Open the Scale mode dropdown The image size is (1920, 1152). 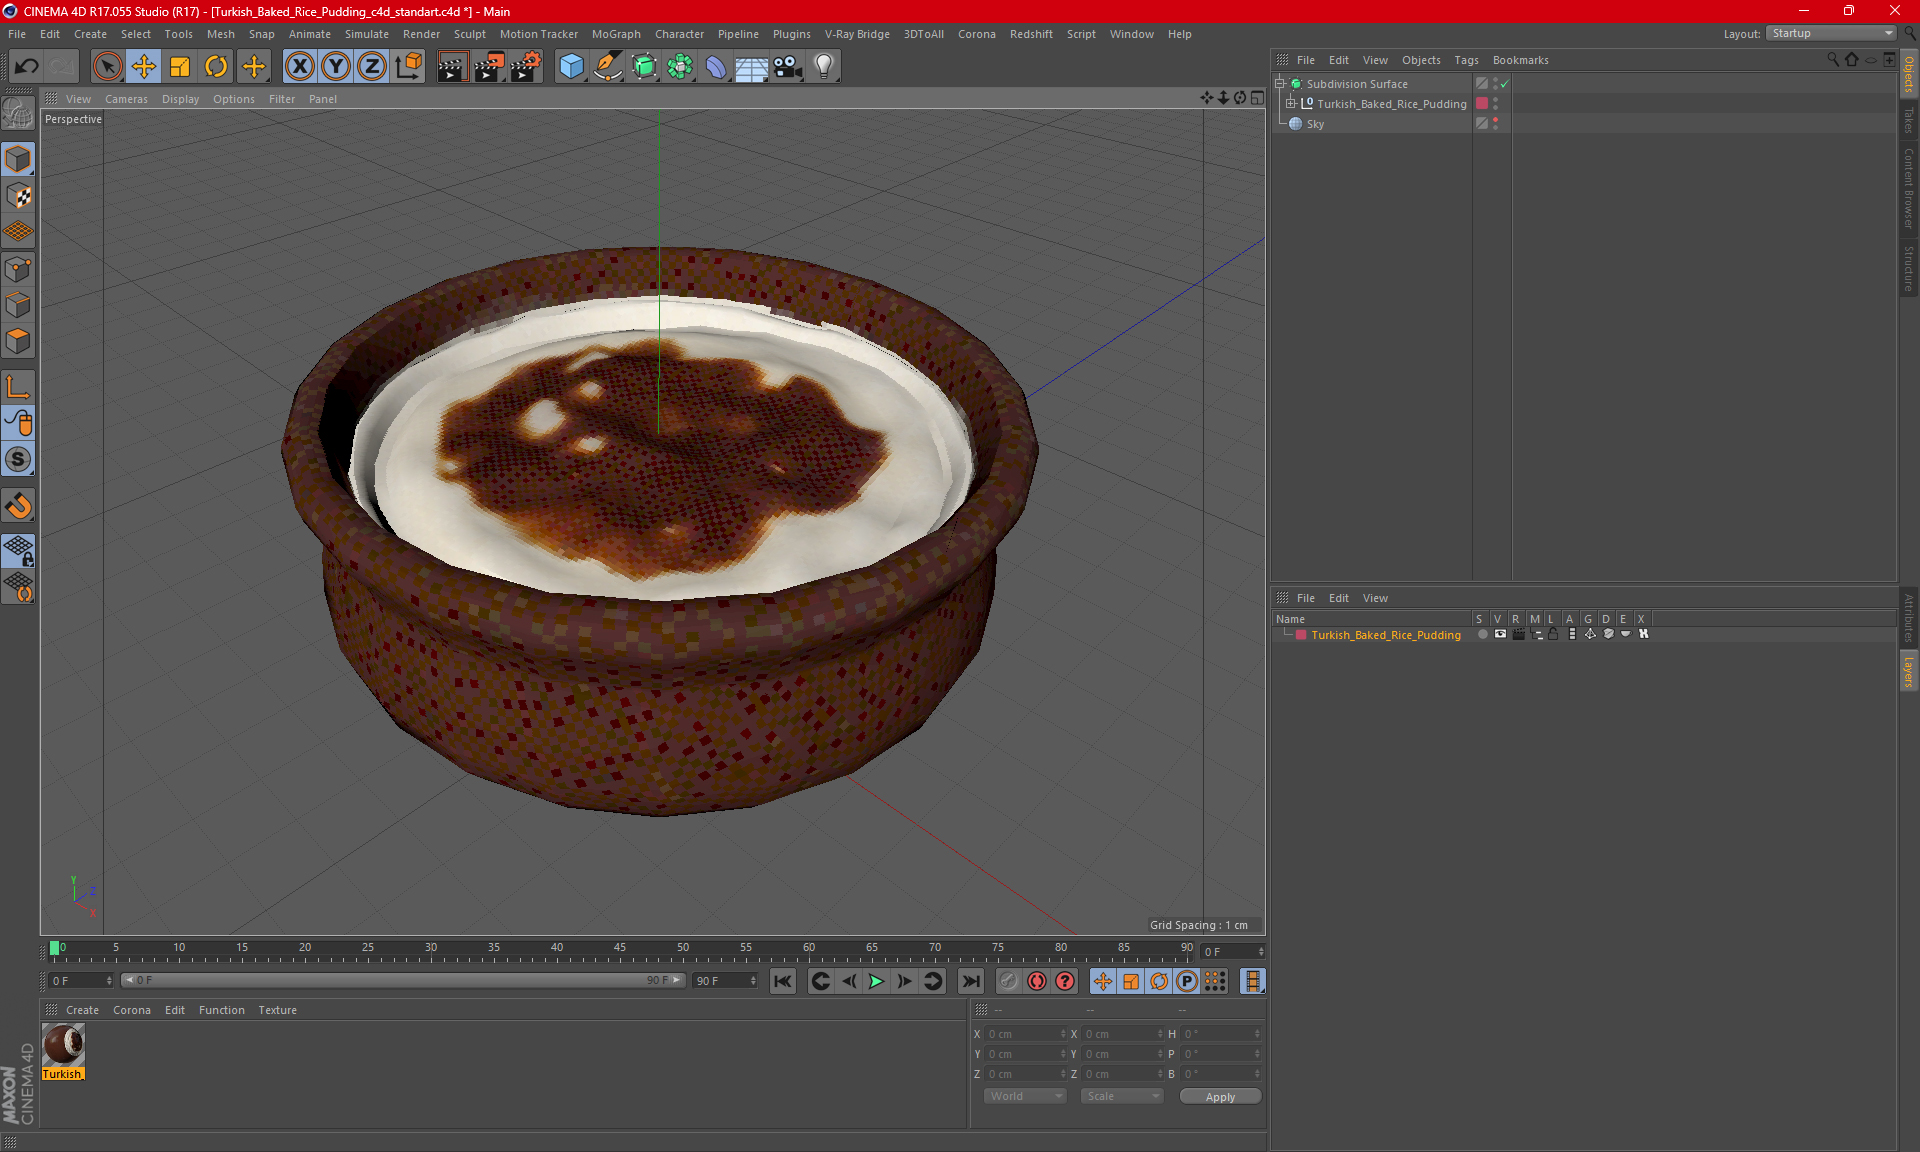click(x=1122, y=1097)
